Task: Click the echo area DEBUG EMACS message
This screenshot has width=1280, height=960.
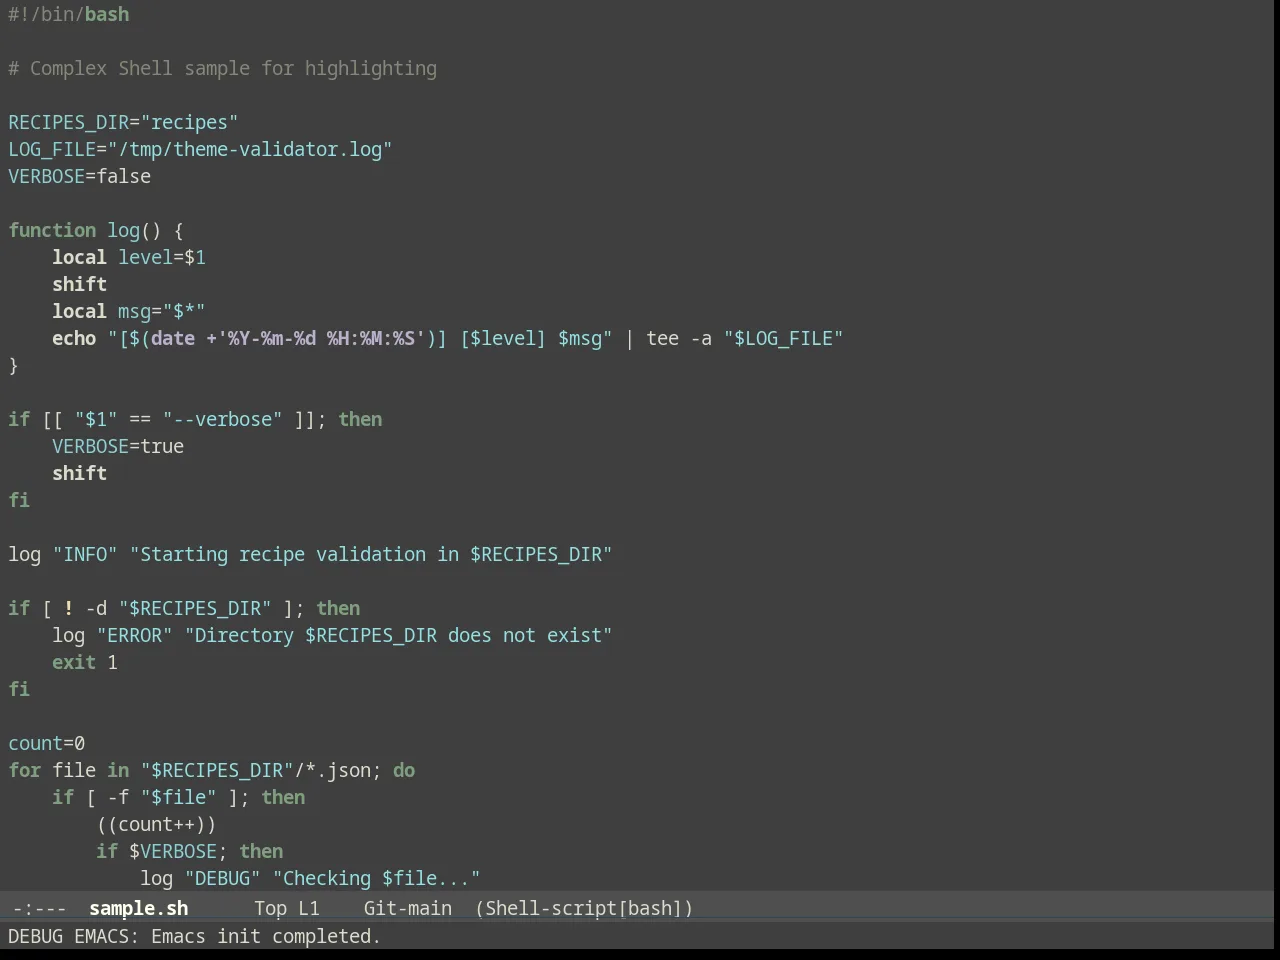Action: [x=195, y=936]
